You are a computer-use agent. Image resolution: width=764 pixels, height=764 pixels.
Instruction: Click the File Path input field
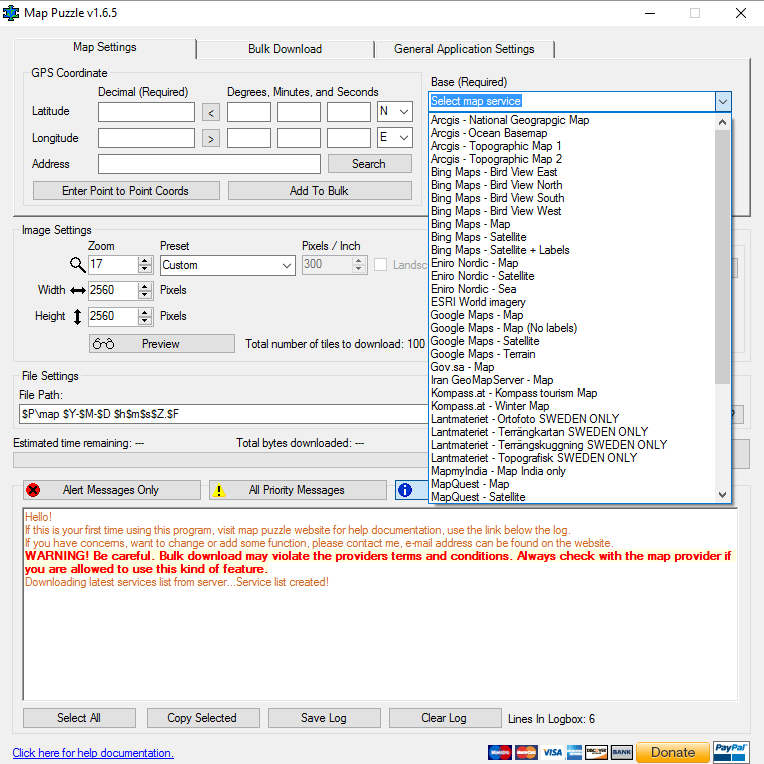(x=223, y=414)
